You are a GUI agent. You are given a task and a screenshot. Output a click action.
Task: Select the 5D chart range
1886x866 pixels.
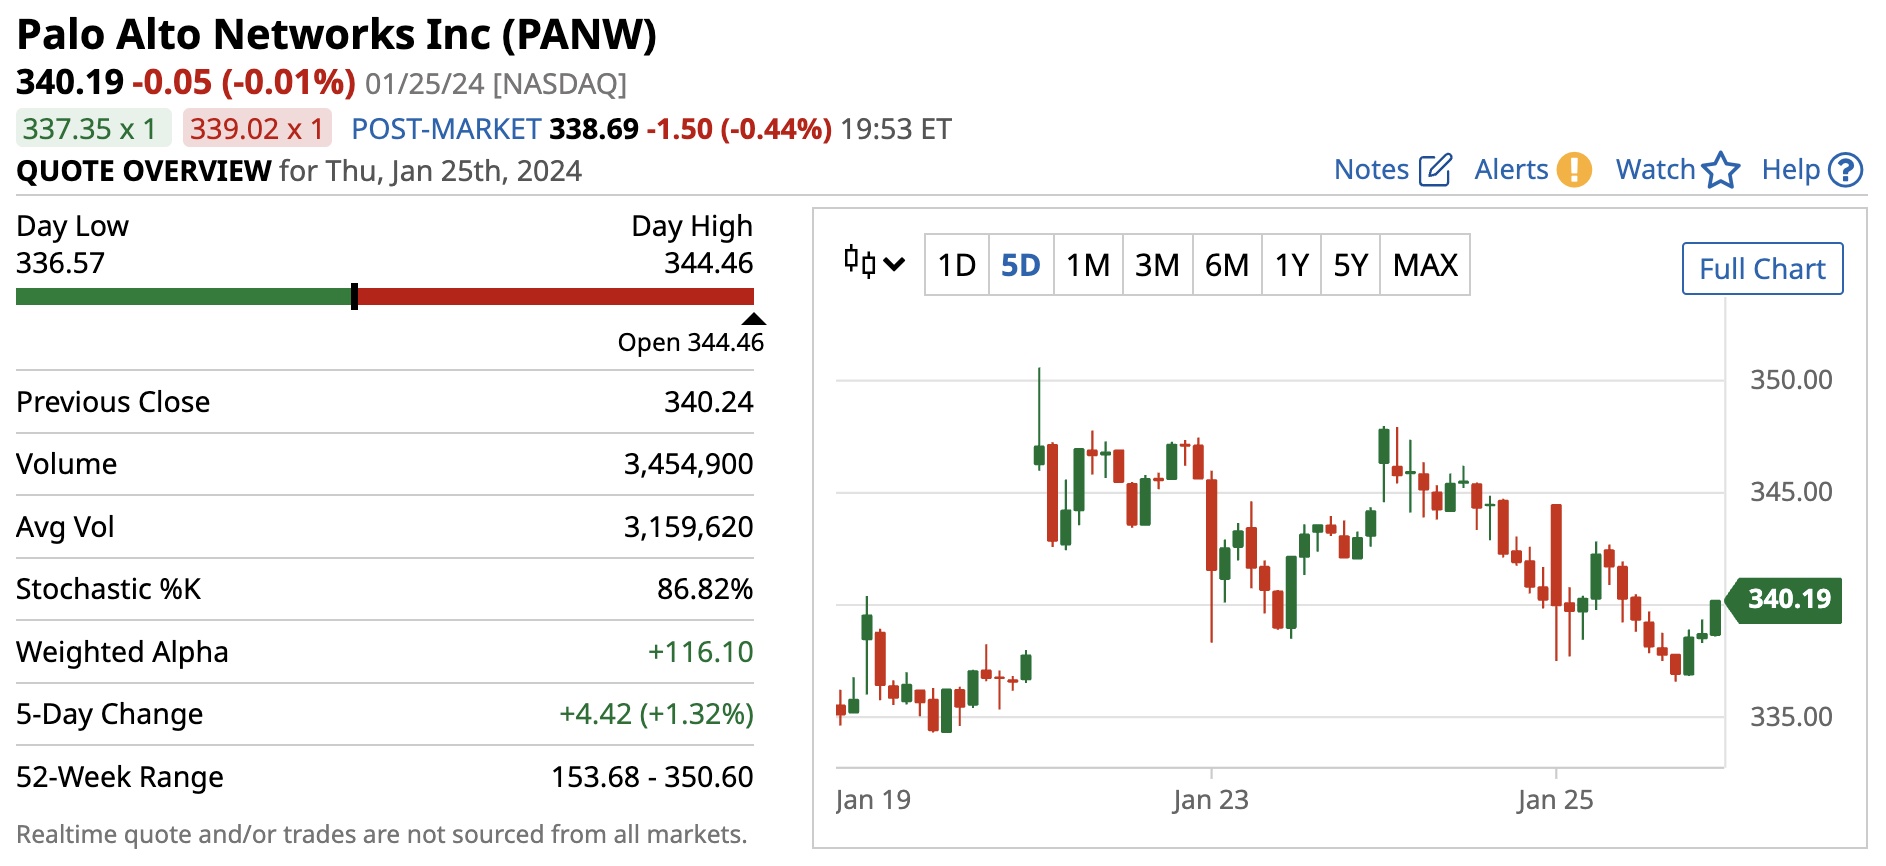pyautogui.click(x=1020, y=265)
